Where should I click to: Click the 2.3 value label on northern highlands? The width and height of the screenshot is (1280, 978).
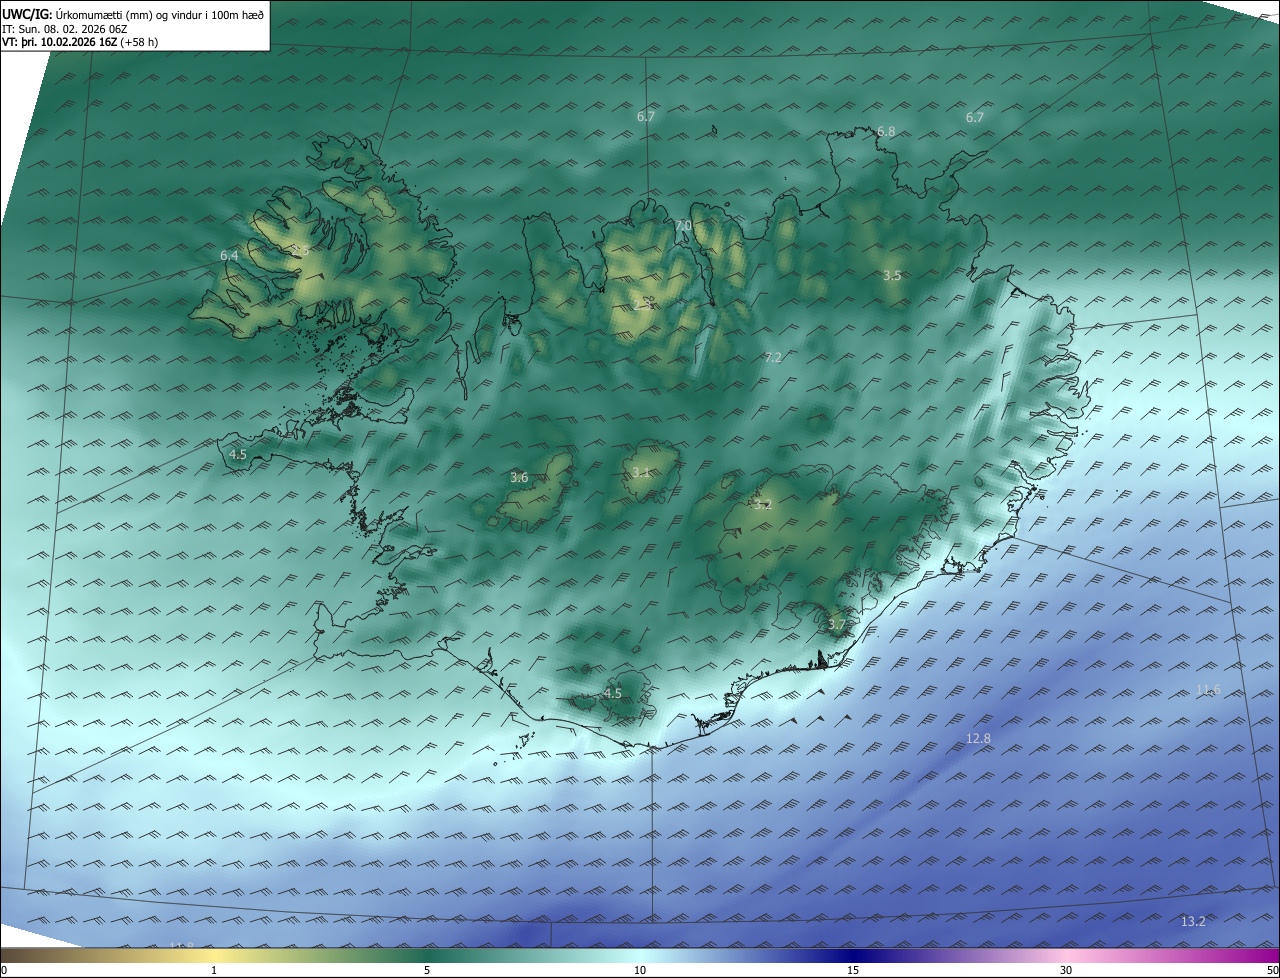pos(643,304)
